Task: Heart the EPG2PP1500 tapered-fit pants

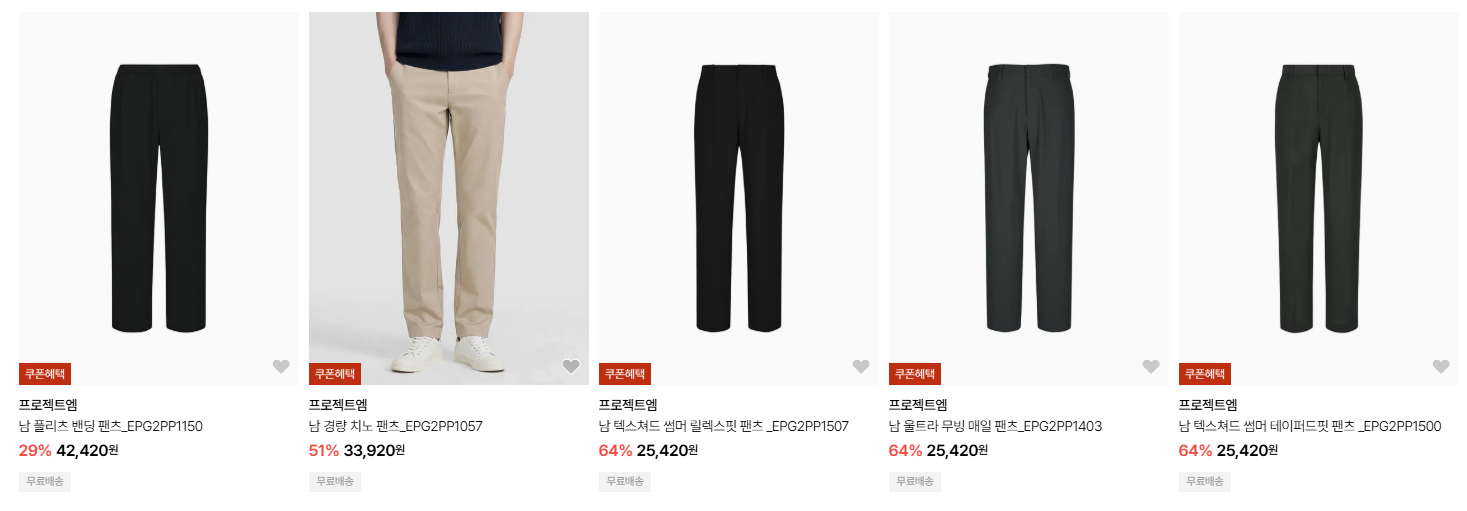Action: 1441,367
